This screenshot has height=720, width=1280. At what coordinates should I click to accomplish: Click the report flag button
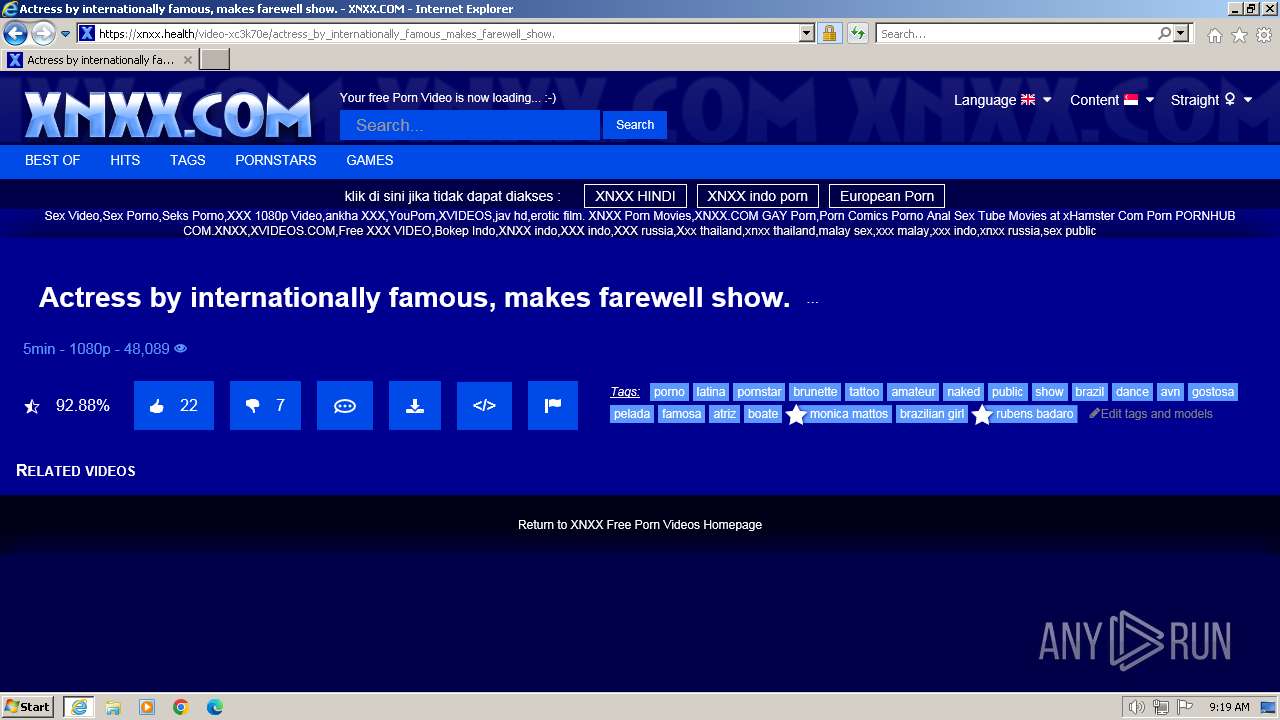pos(553,406)
